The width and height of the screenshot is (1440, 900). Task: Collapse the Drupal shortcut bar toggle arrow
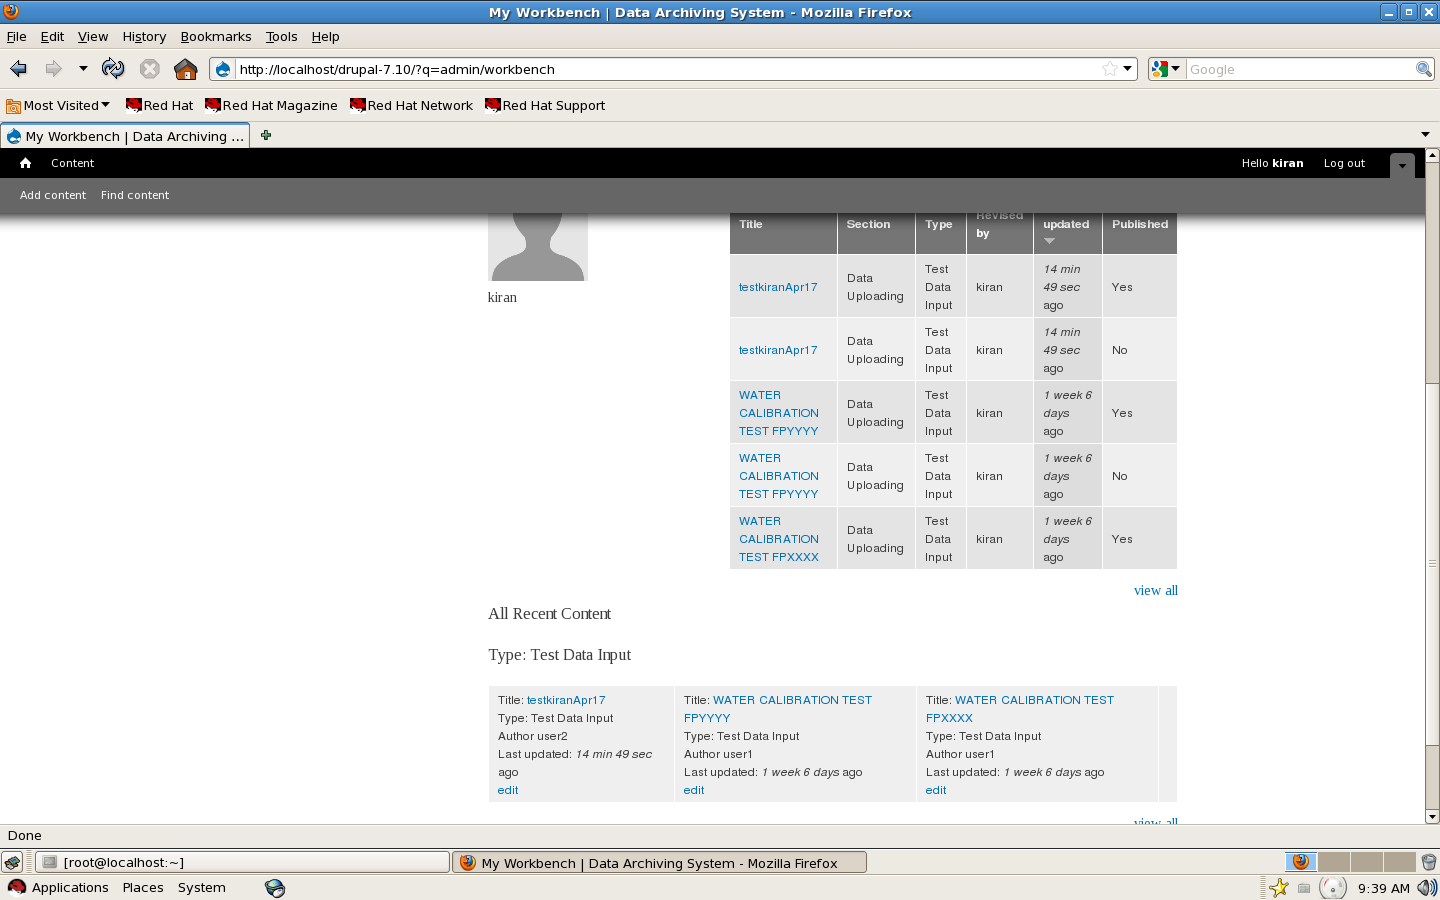pos(1401,163)
